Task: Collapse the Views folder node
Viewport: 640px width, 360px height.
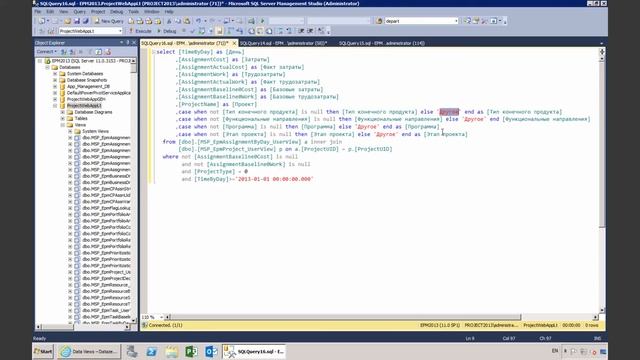Action: pos(63,125)
